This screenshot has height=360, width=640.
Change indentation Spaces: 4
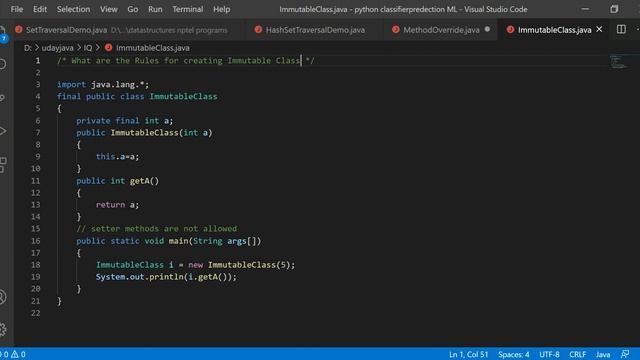(513, 354)
